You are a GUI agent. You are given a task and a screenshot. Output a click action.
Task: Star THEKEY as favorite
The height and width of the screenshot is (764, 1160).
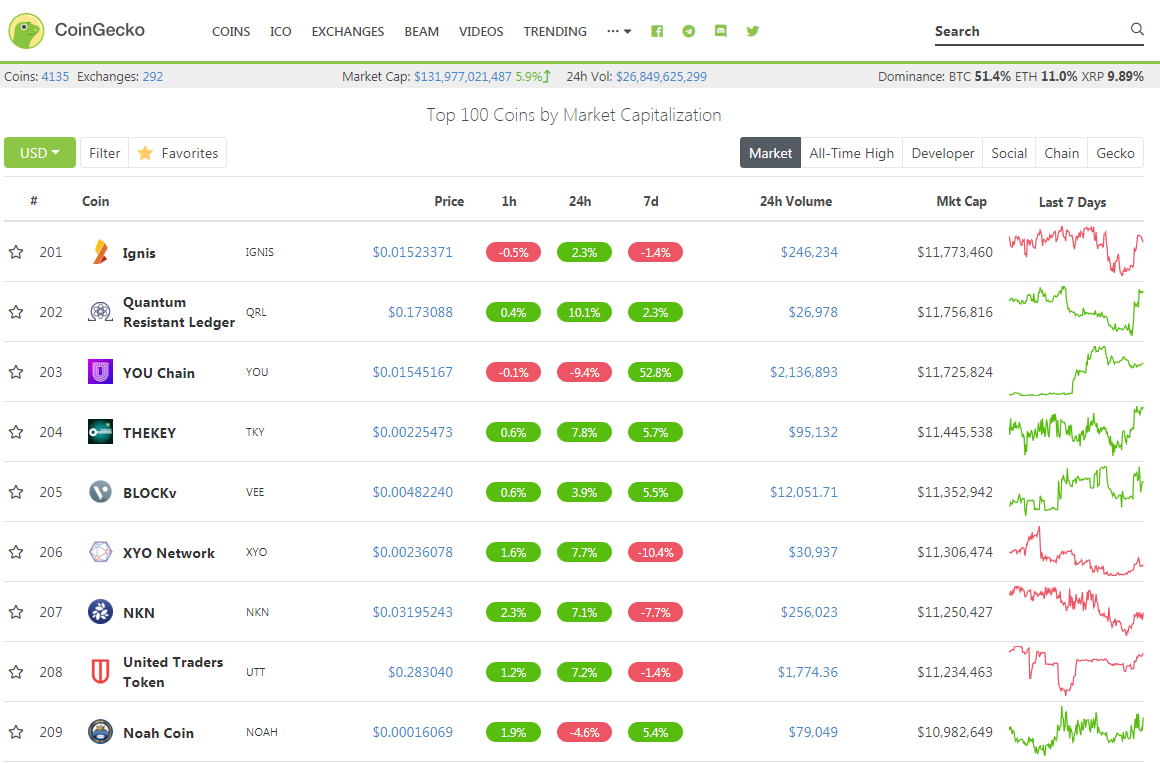coord(16,432)
